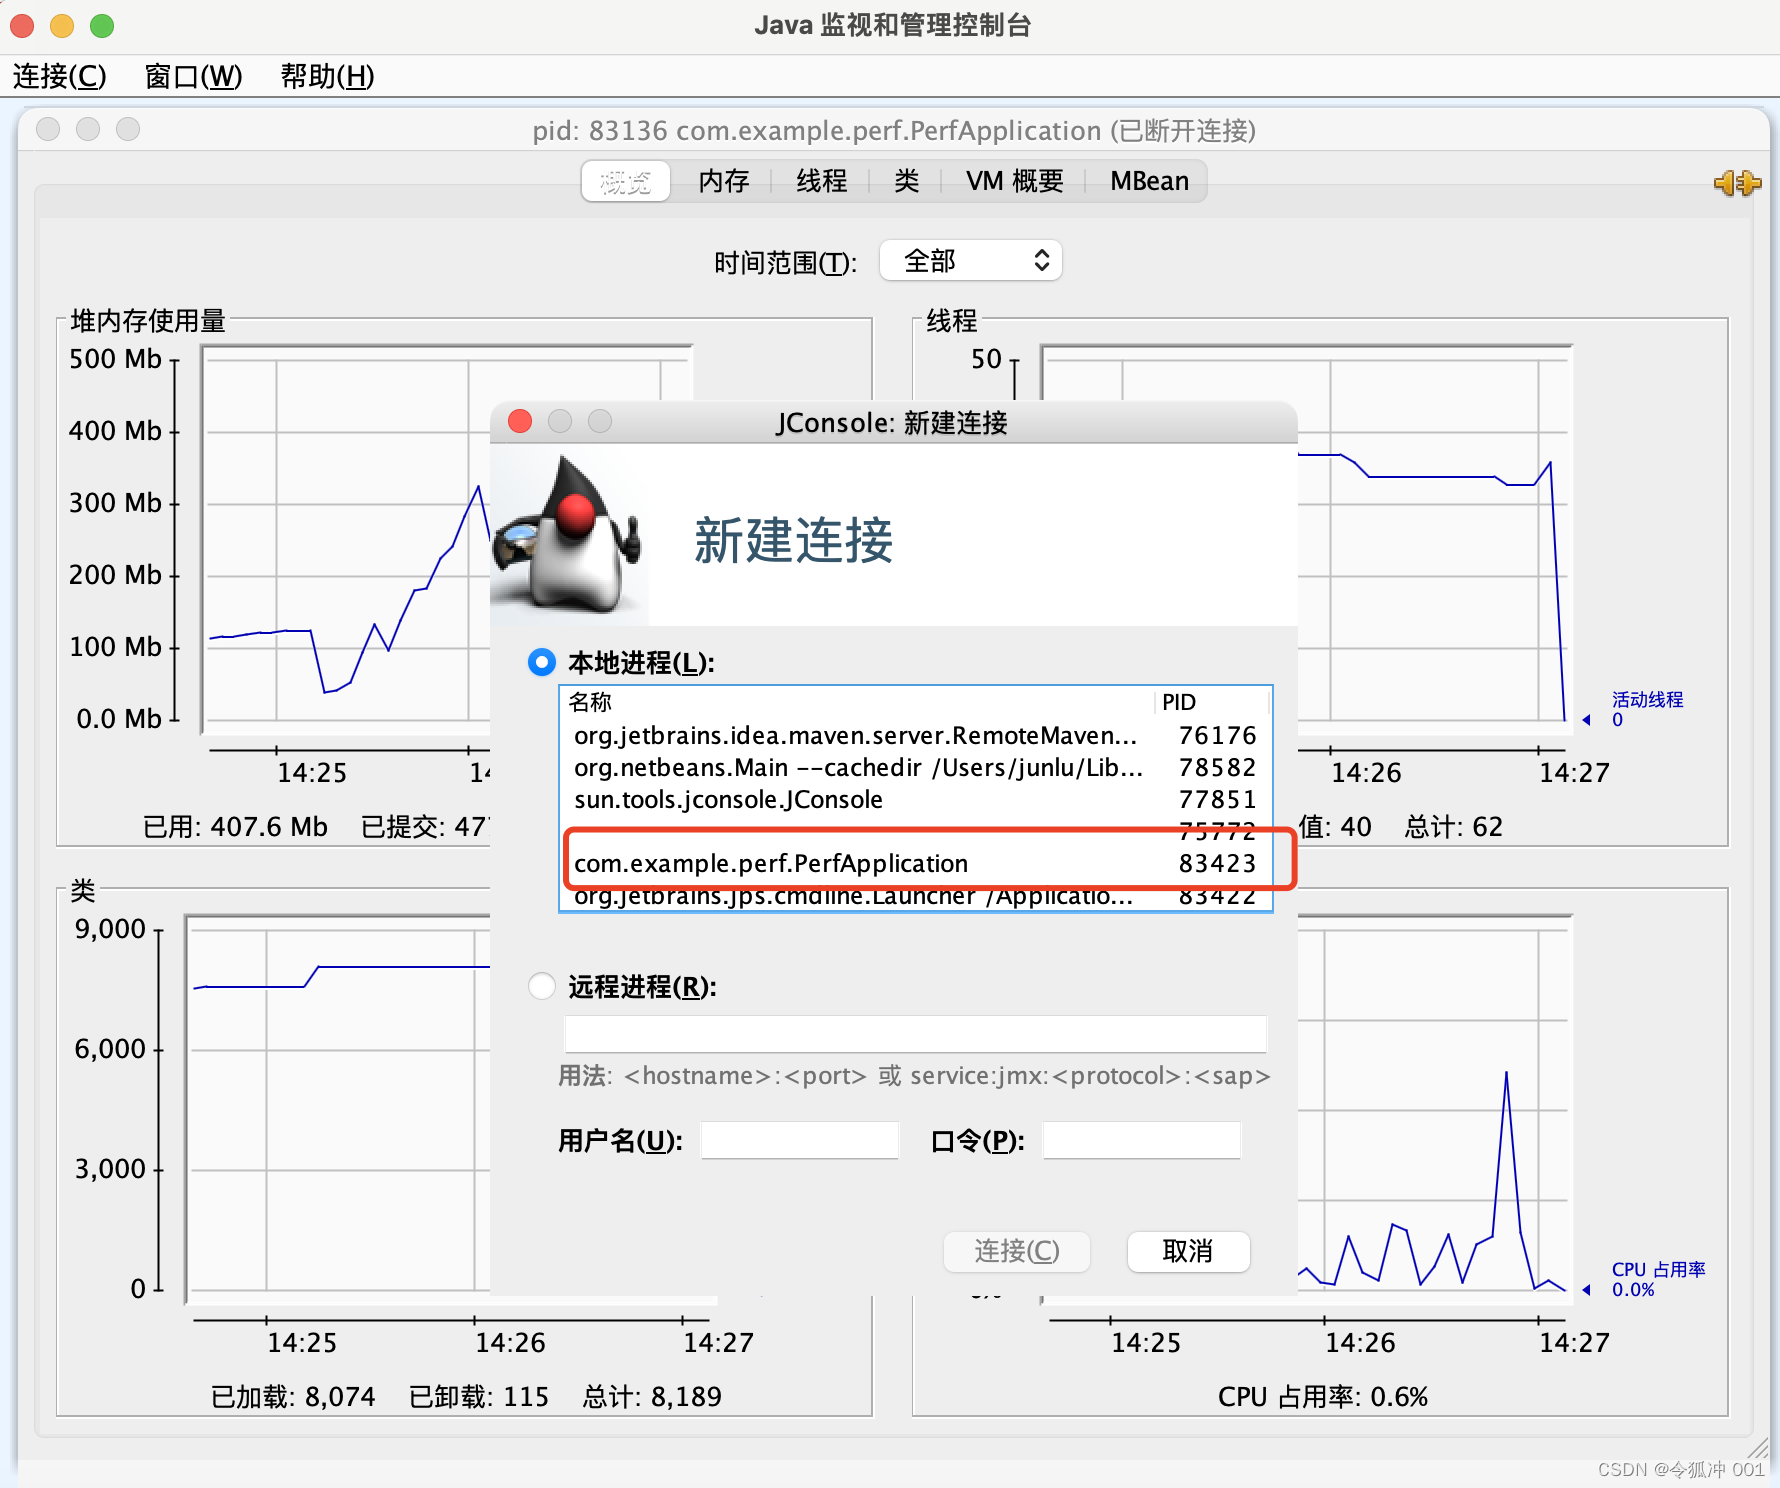The image size is (1780, 1488).
Task: Select com.example.perf.PerfApplication process row
Action: pos(915,863)
